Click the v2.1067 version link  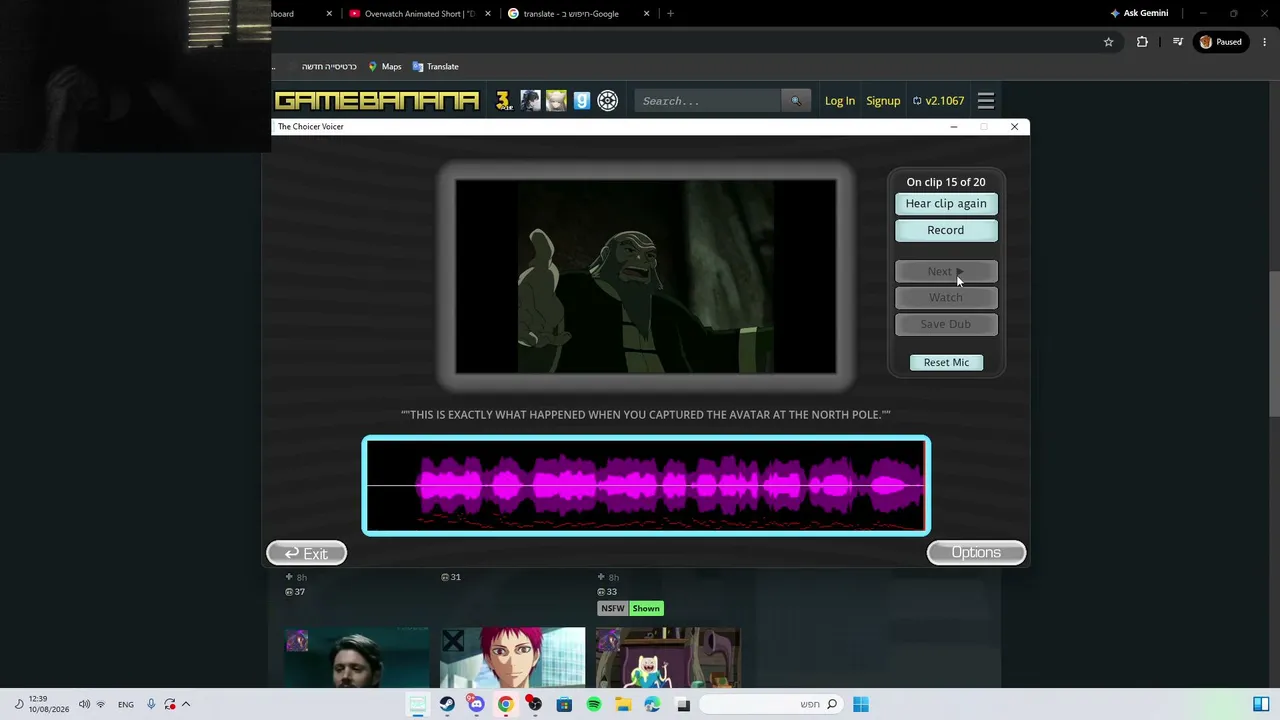938,101
